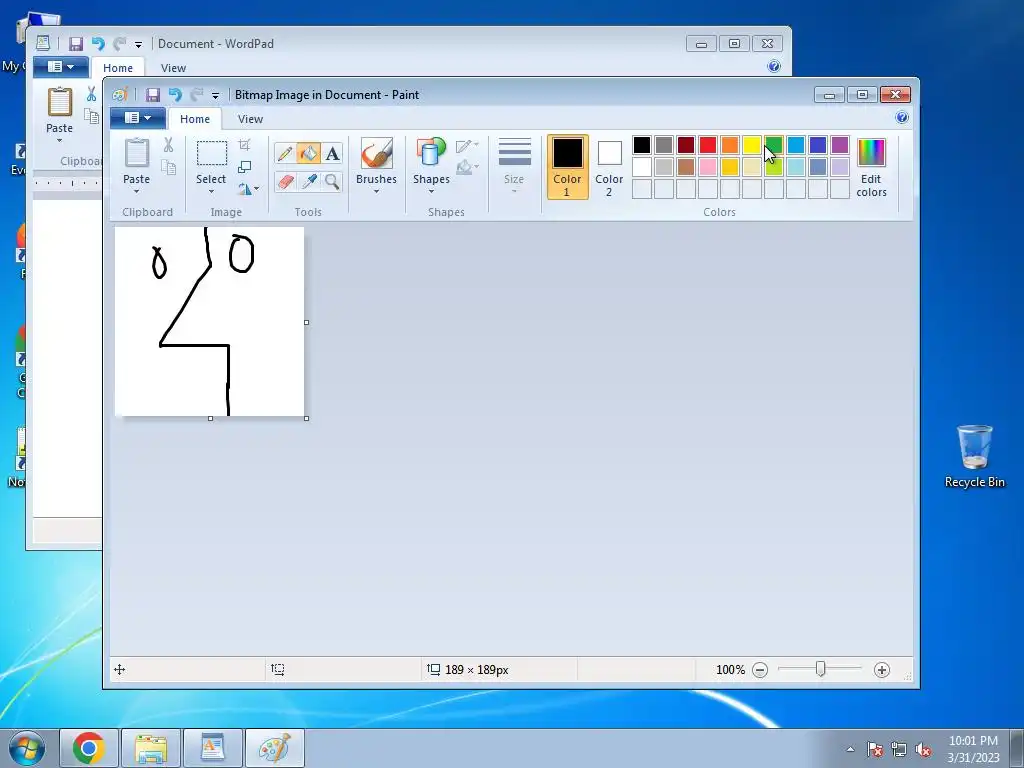Expand the Rotate or flip dropdown
The height and width of the screenshot is (768, 1024).
[x=248, y=189]
